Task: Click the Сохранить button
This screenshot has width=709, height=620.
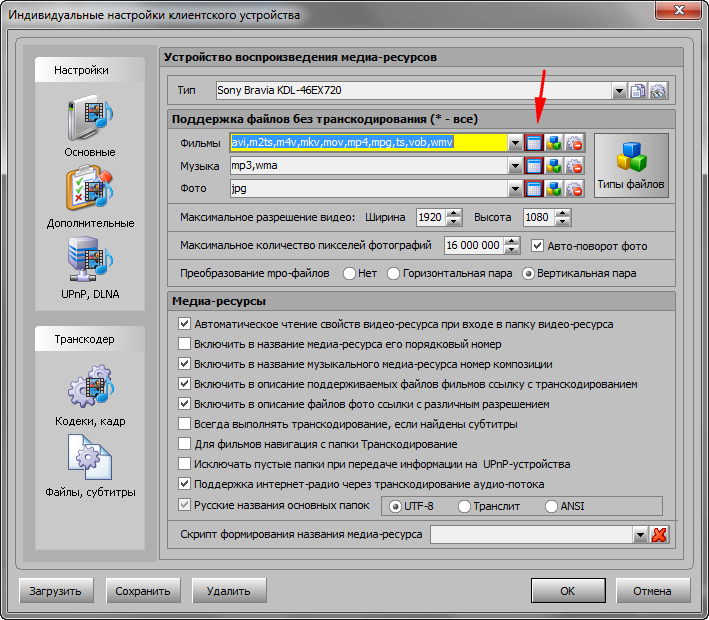Action: (143, 591)
